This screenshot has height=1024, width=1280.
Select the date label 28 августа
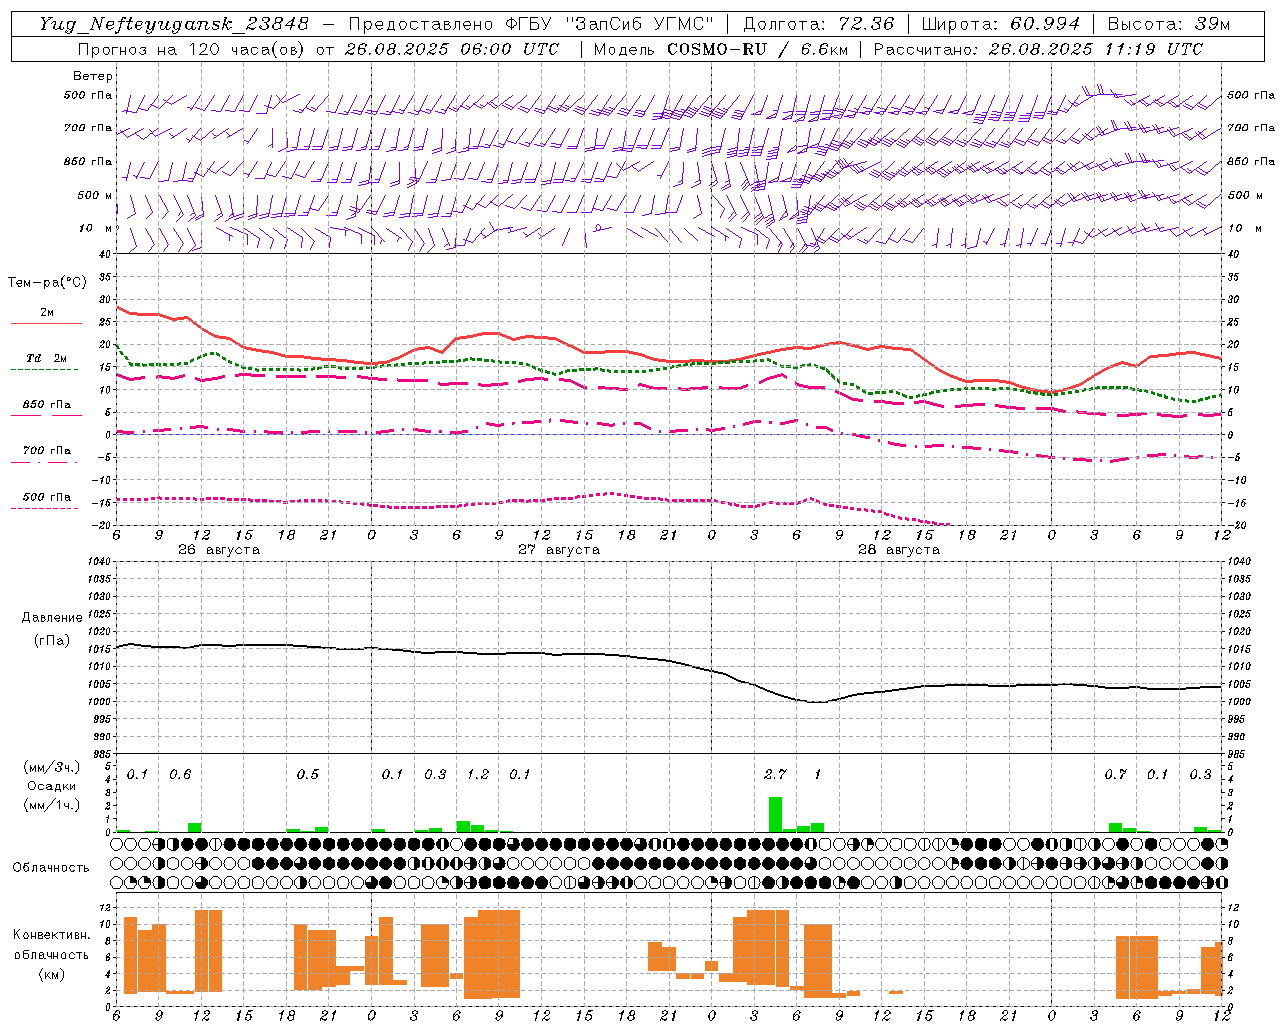click(899, 550)
